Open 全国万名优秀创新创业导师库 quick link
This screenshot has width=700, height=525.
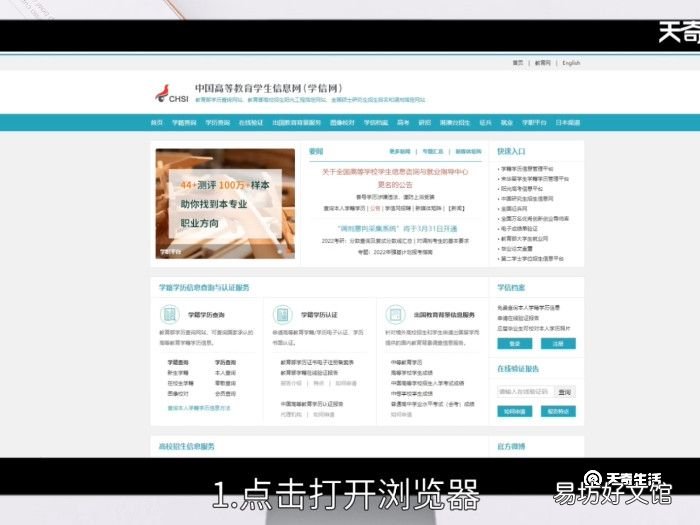535,219
